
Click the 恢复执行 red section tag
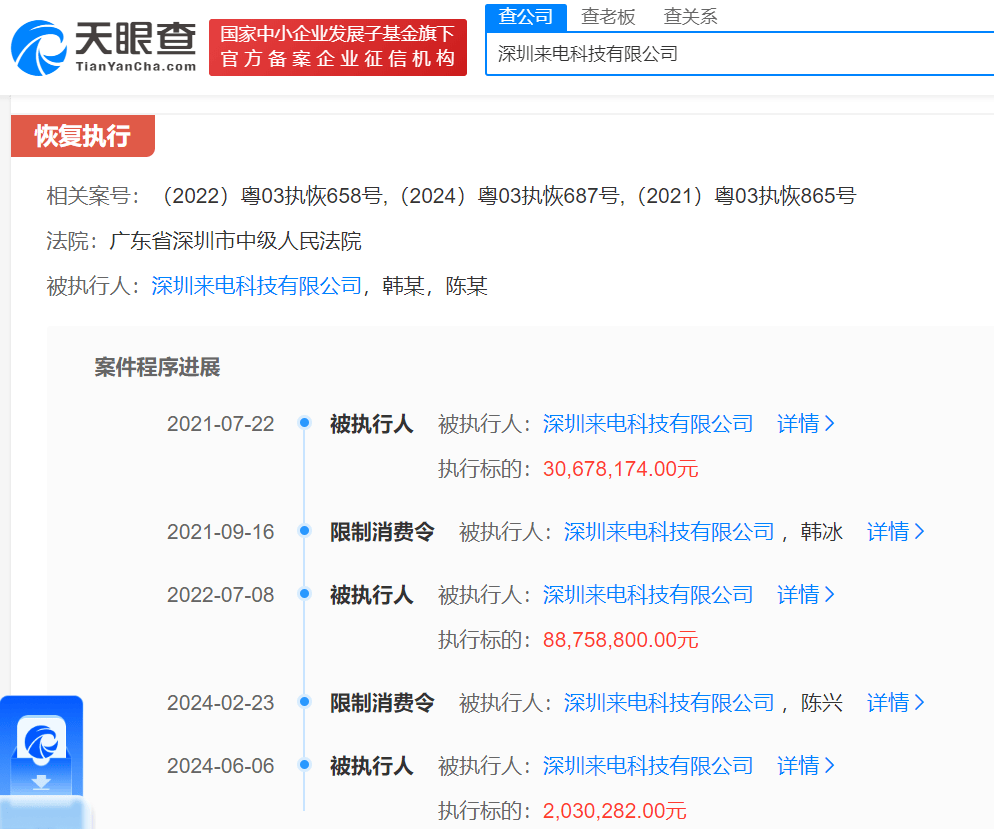[83, 136]
